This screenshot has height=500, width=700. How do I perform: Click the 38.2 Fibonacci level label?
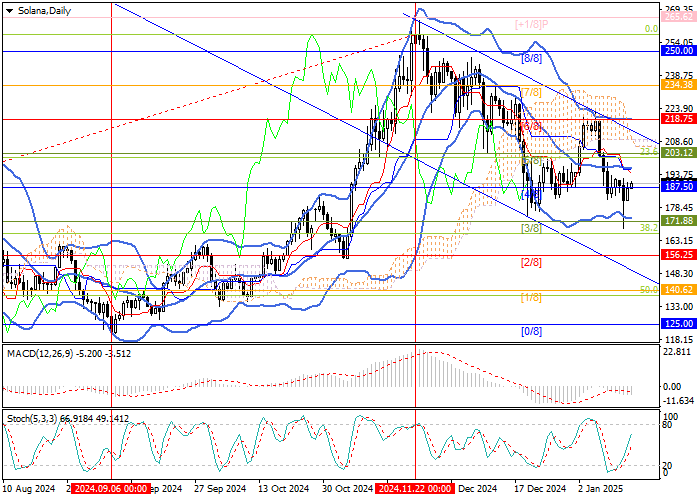[648, 228]
